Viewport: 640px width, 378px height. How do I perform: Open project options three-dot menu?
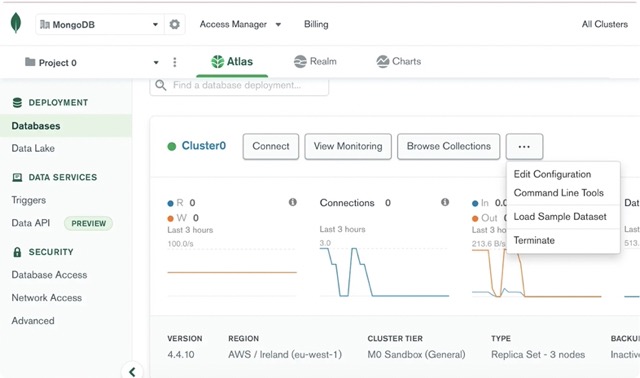(175, 62)
